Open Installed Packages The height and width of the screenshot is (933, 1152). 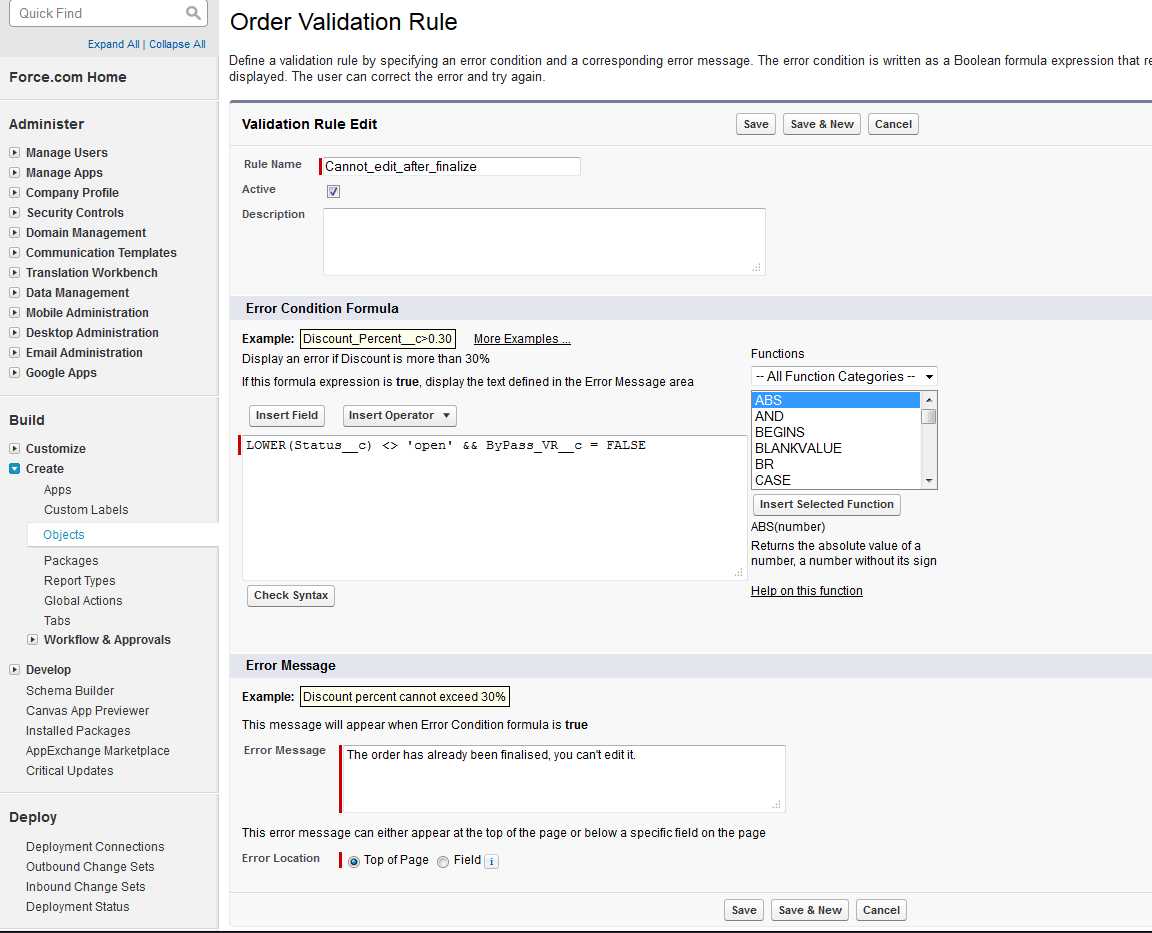78,731
